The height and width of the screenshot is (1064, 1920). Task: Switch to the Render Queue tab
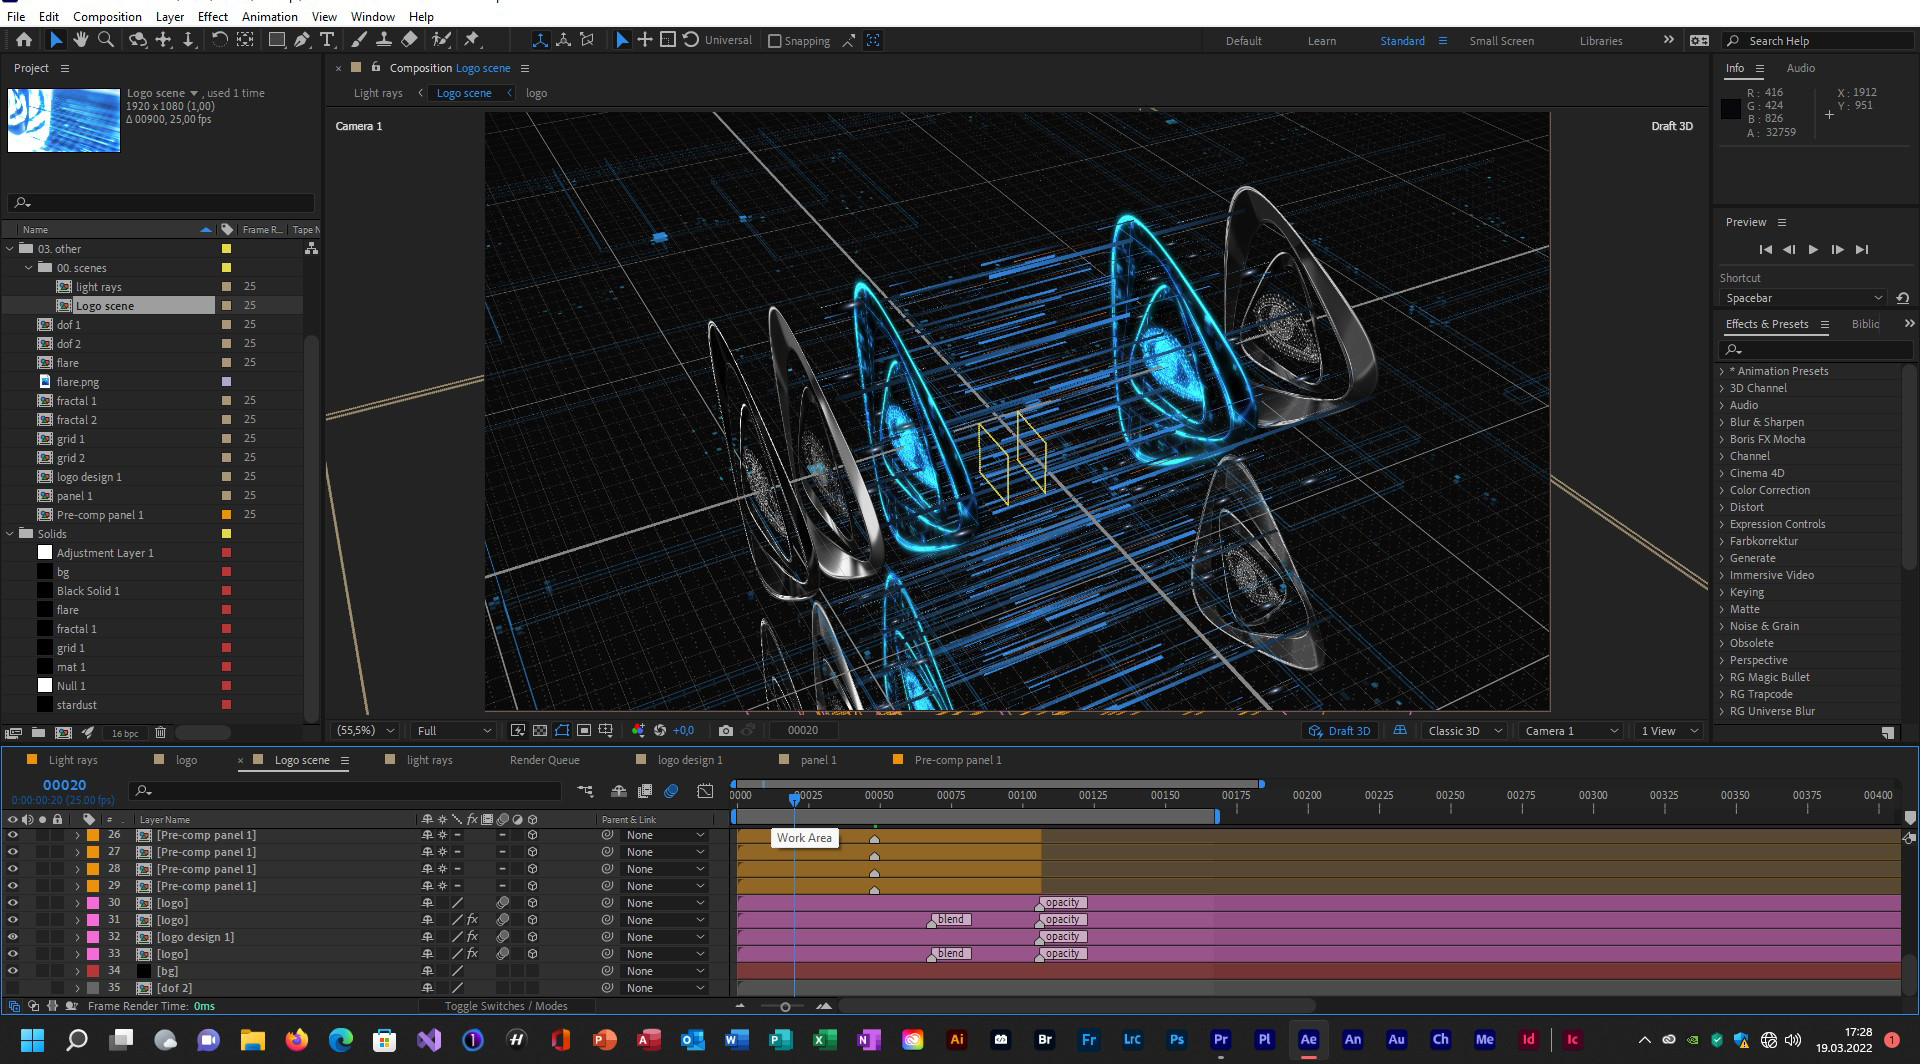pos(544,760)
